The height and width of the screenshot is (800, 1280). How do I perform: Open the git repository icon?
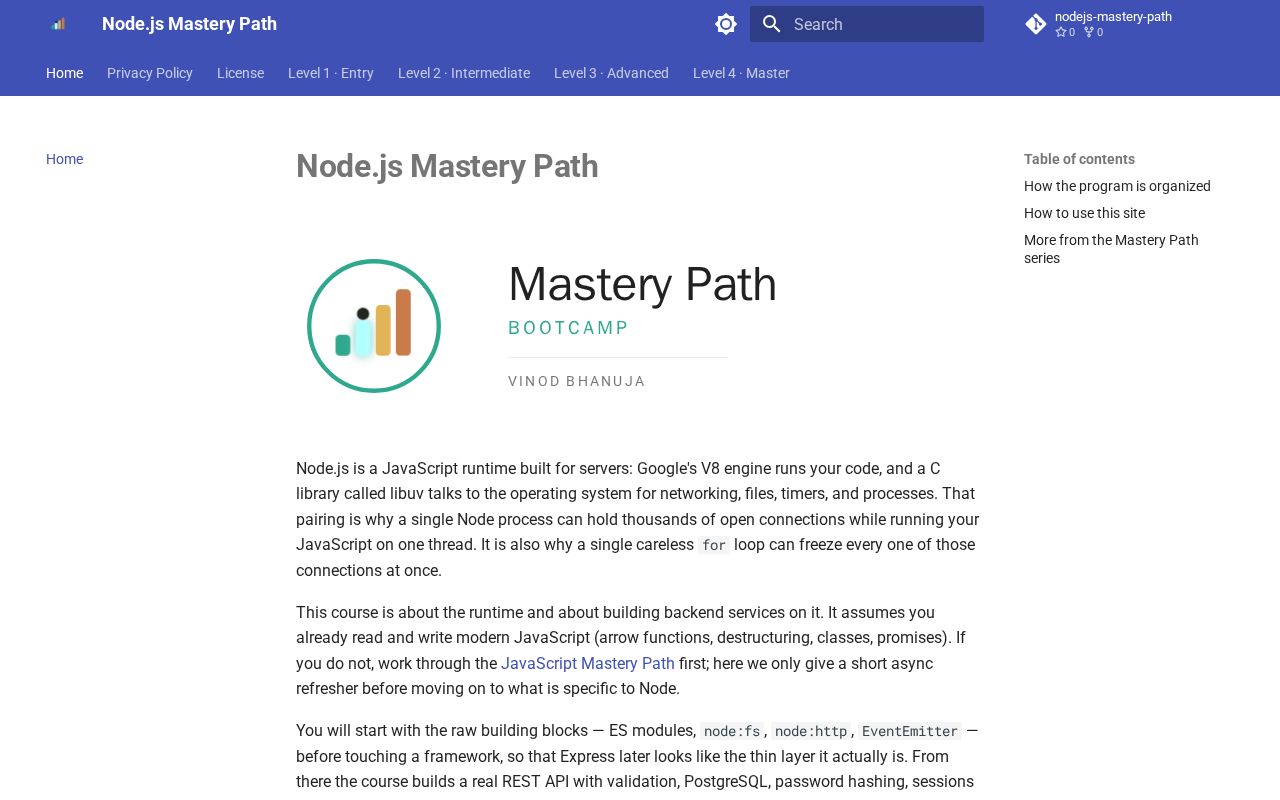[1036, 24]
